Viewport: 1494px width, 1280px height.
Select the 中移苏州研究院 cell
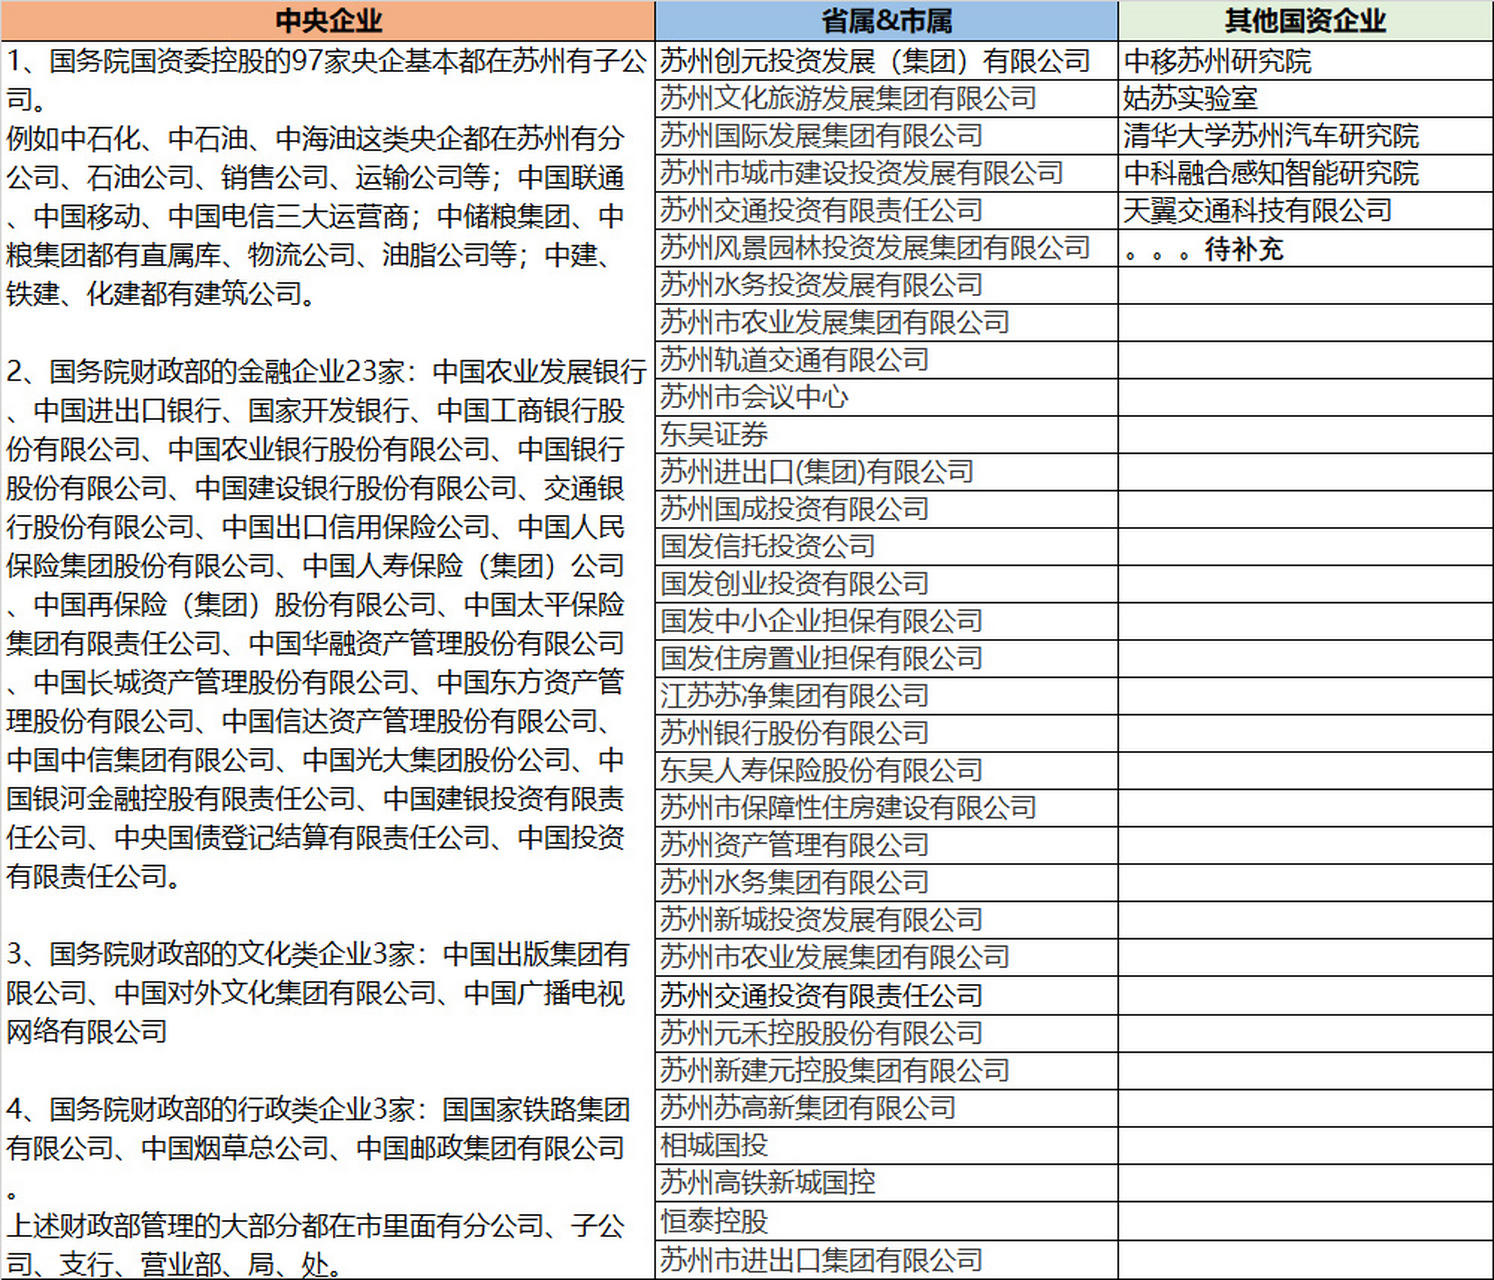[x=1305, y=61]
